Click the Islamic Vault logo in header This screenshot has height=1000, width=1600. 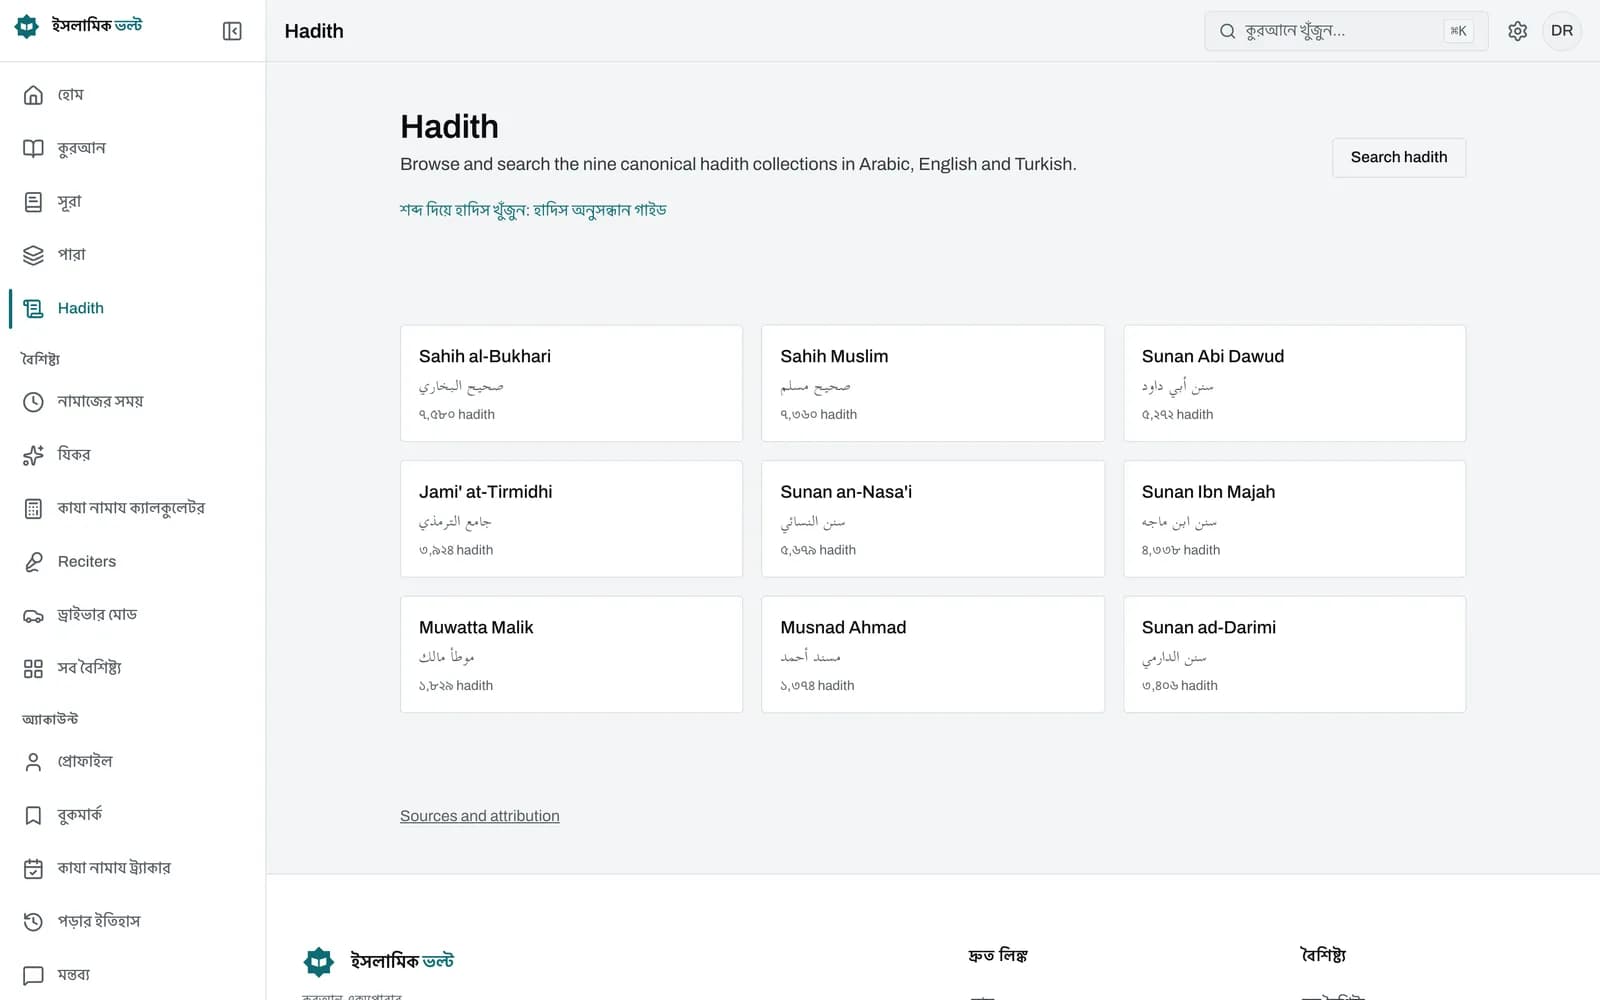pyautogui.click(x=79, y=26)
